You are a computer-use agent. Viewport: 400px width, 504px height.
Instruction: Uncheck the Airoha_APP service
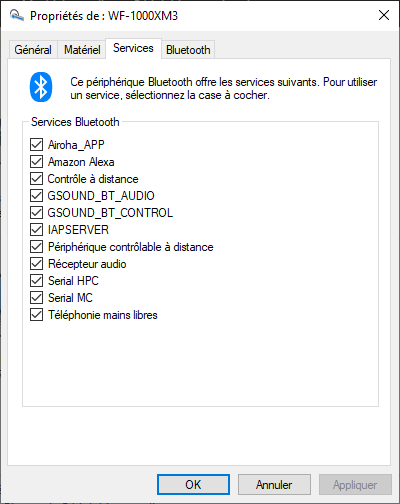[x=36, y=145]
